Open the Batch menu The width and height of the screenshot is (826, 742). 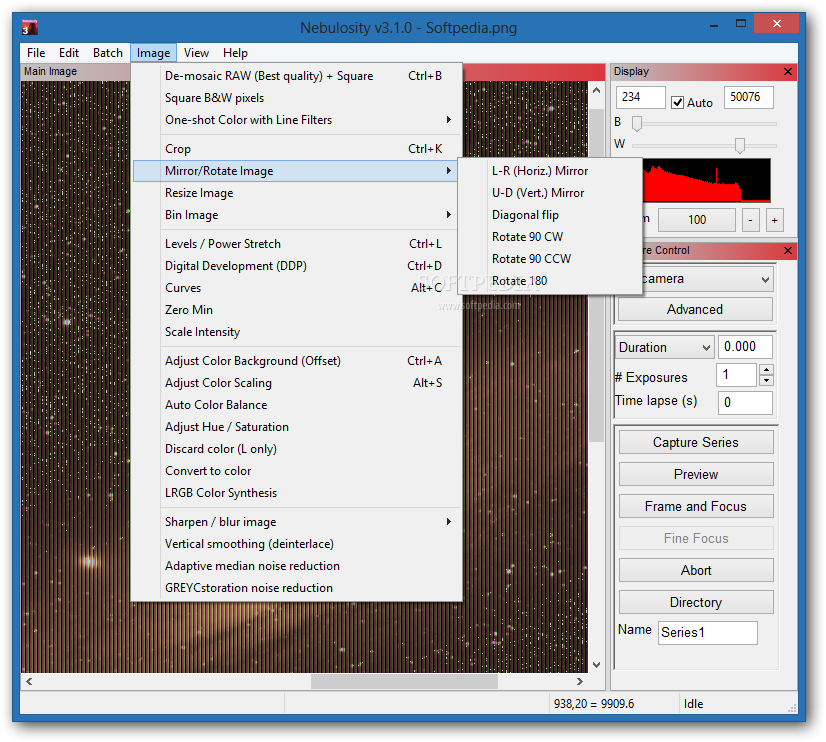click(107, 53)
